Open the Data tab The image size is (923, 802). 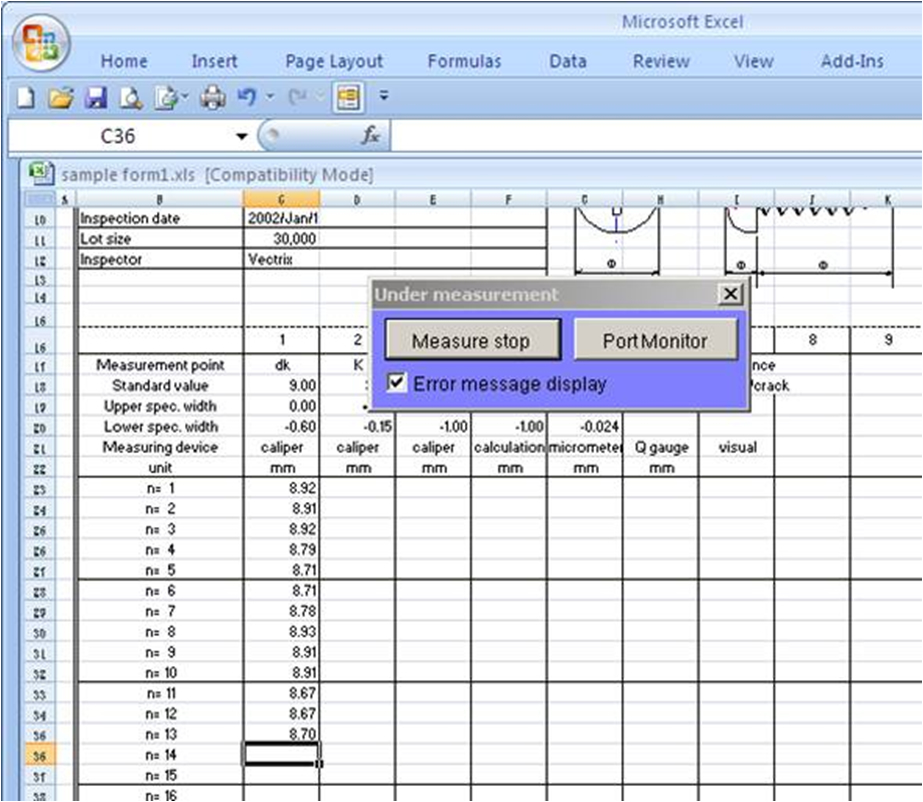point(567,61)
